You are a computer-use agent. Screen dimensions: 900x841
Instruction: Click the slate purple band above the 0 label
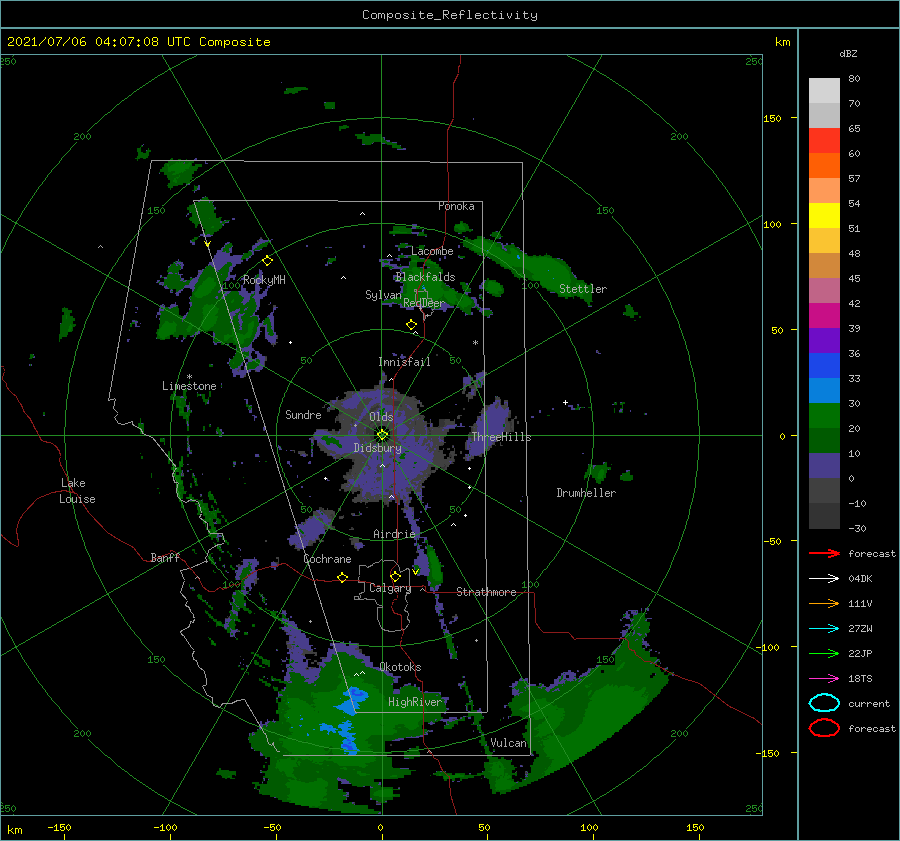click(x=824, y=466)
